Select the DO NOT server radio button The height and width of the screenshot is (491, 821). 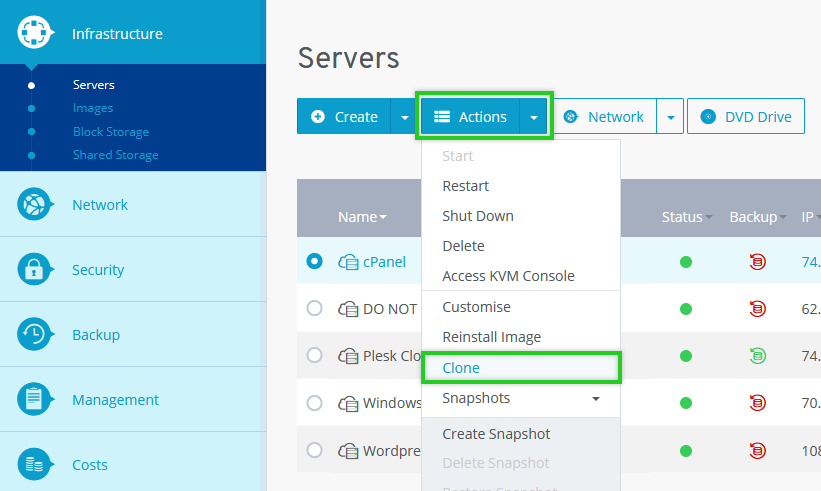coord(315,309)
